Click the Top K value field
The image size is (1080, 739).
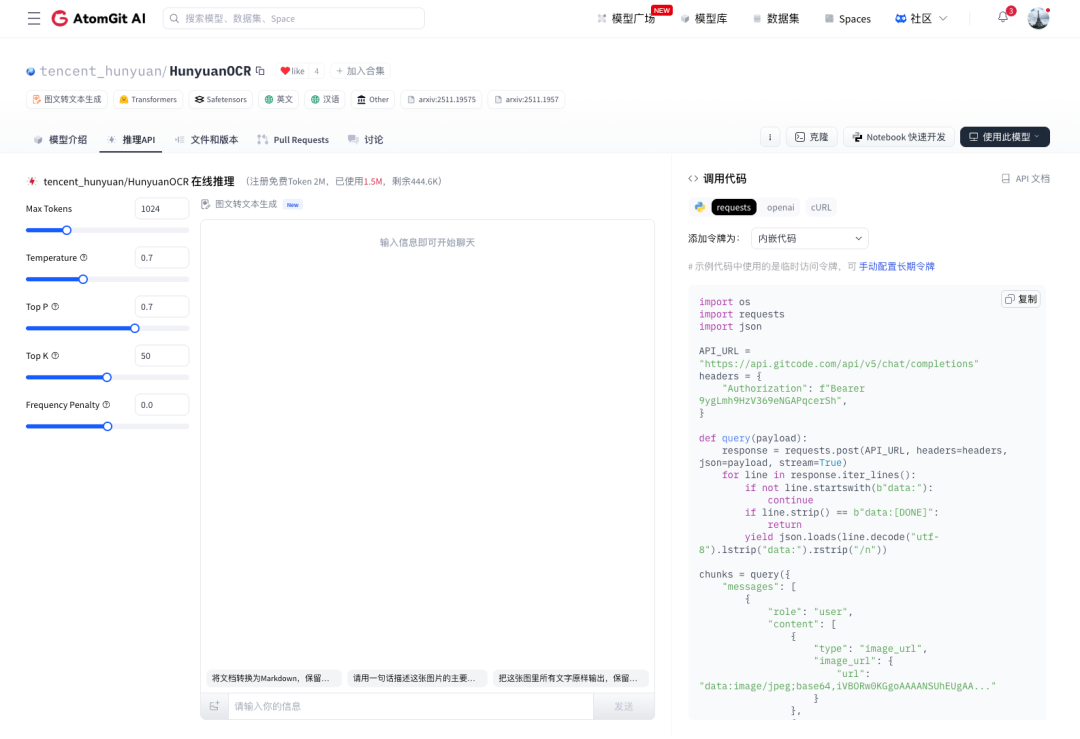tap(162, 355)
